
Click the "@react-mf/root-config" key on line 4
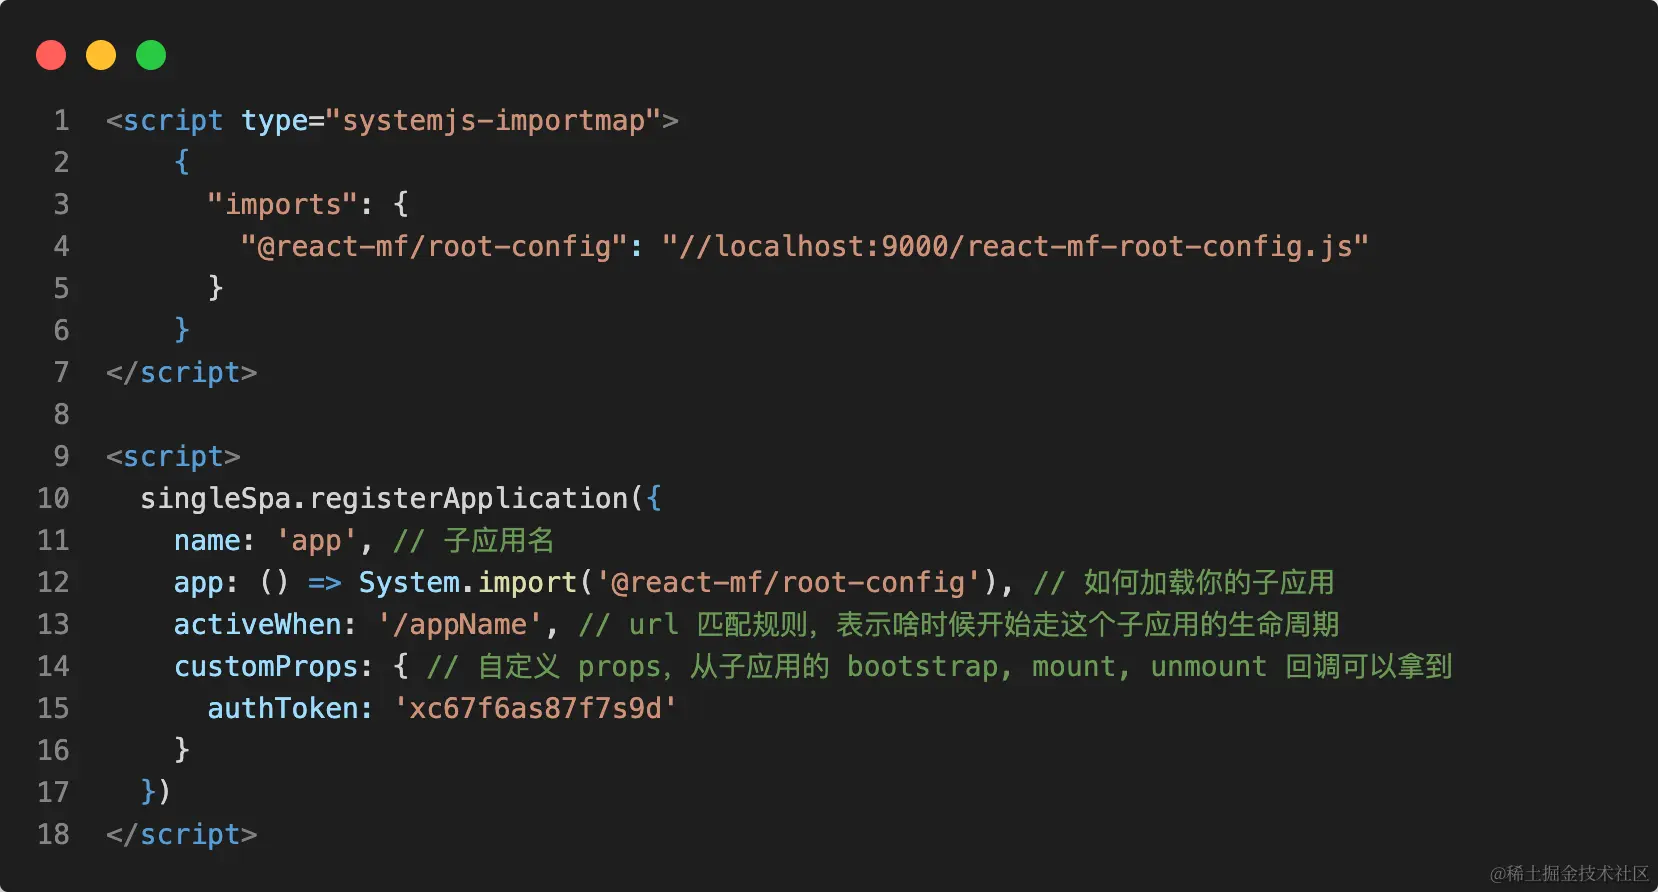tap(434, 247)
